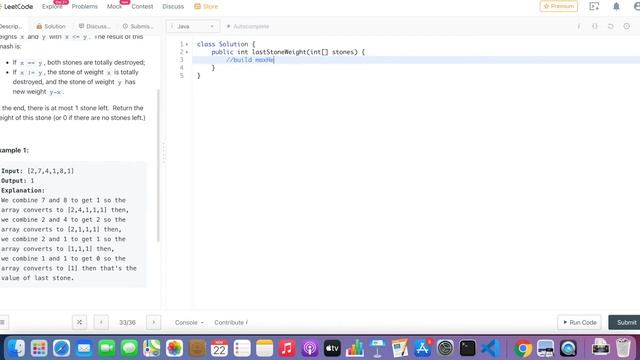640x360 pixels.
Task: Open Music from the dock
Action: pos(287,349)
